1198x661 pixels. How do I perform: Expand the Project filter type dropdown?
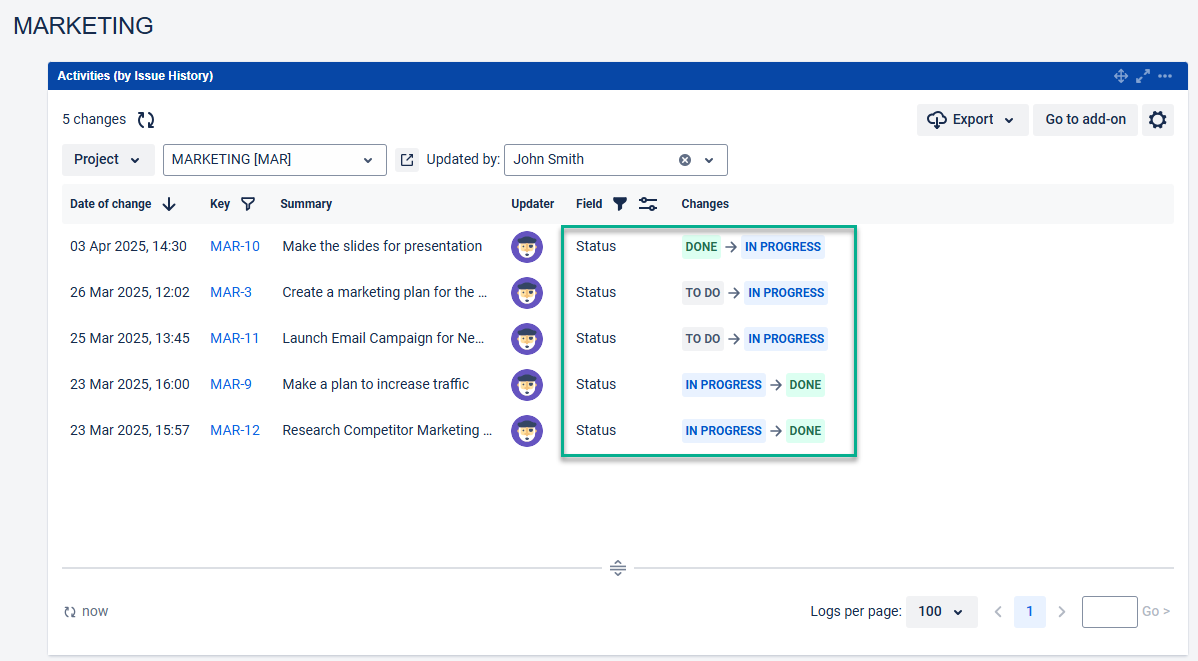click(108, 160)
